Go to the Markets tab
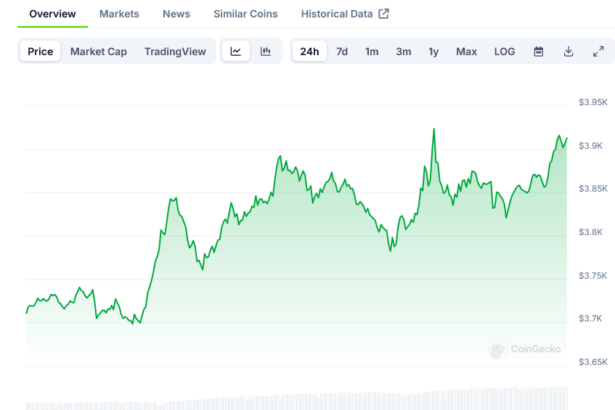 [119, 14]
